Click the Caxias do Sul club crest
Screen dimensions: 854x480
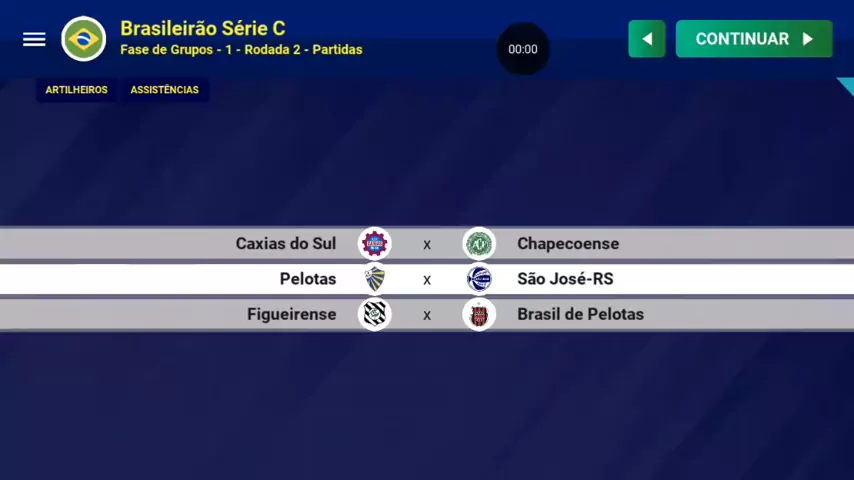coord(375,243)
